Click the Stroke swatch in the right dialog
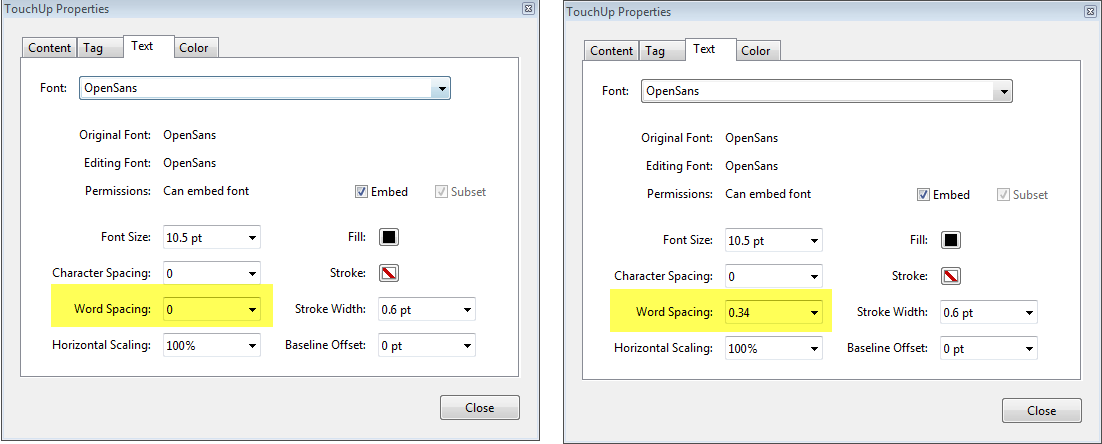 [951, 275]
